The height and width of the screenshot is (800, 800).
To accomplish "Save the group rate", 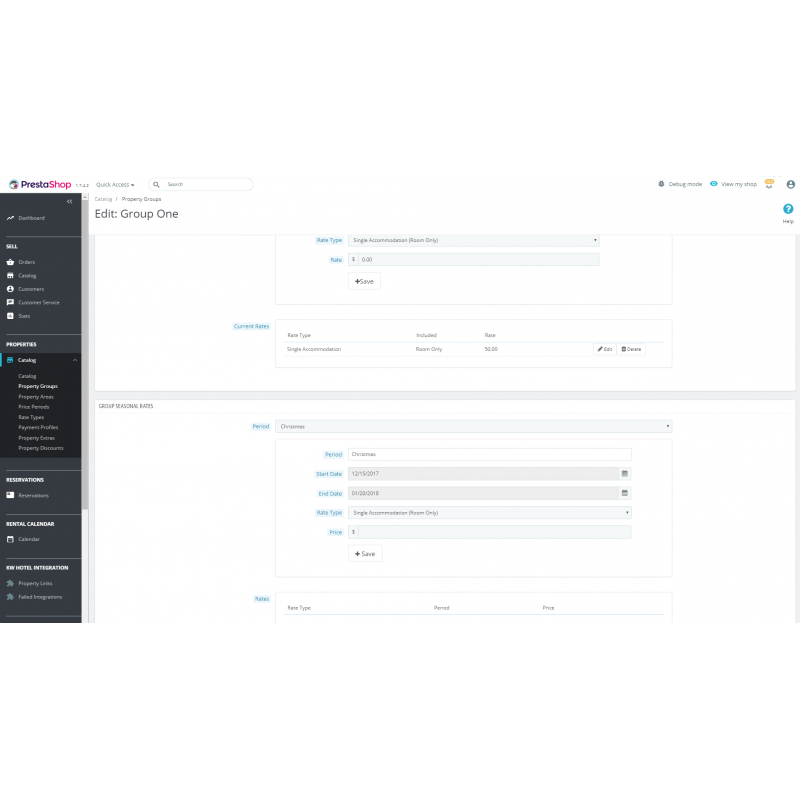I will [x=364, y=281].
